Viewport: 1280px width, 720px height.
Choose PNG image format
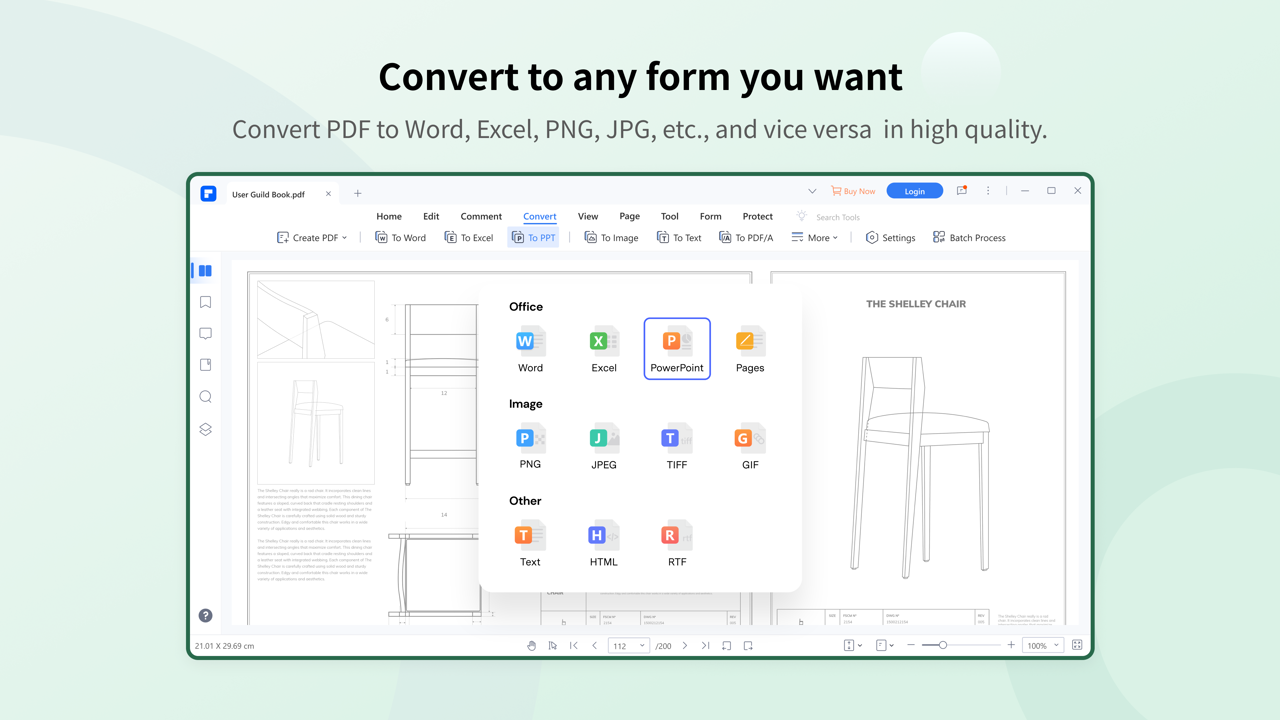[530, 446]
